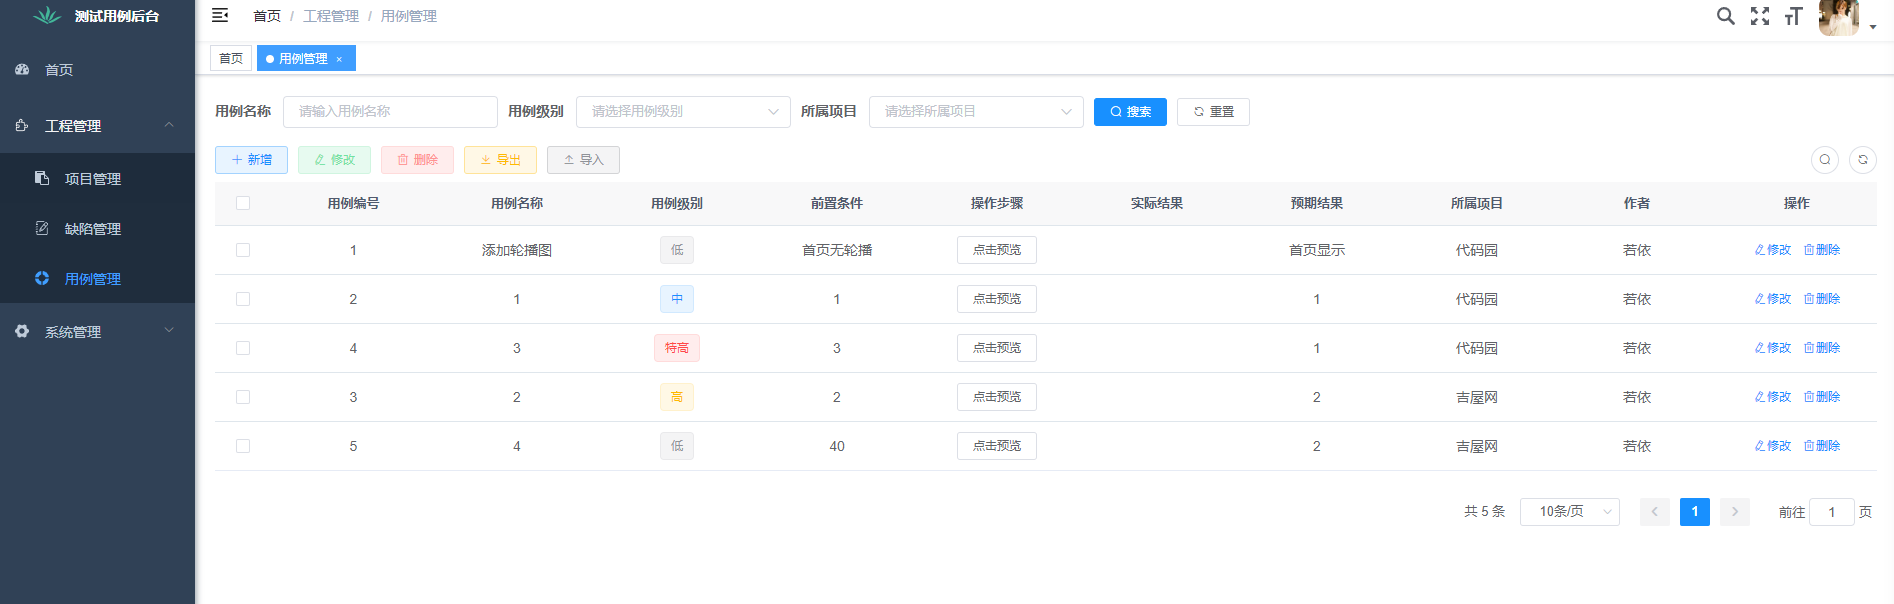Delete the row for case 添加轮播图
1894x604 pixels.
tap(1822, 250)
